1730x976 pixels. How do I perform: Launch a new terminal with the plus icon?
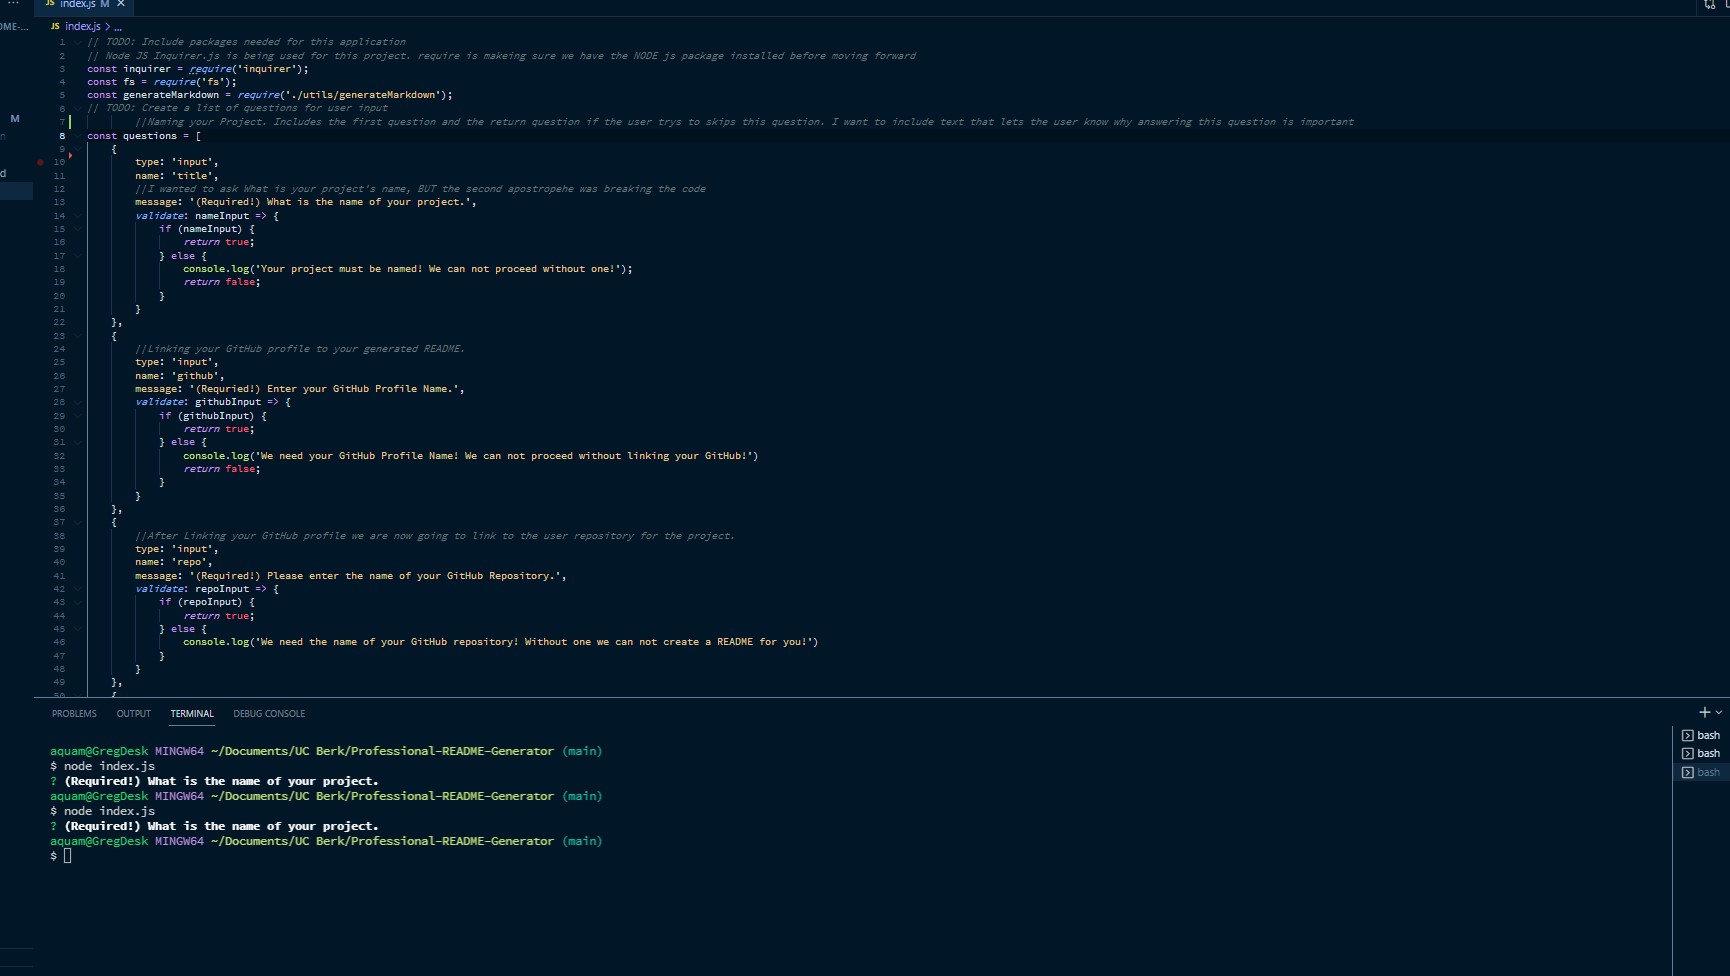[x=1704, y=712]
